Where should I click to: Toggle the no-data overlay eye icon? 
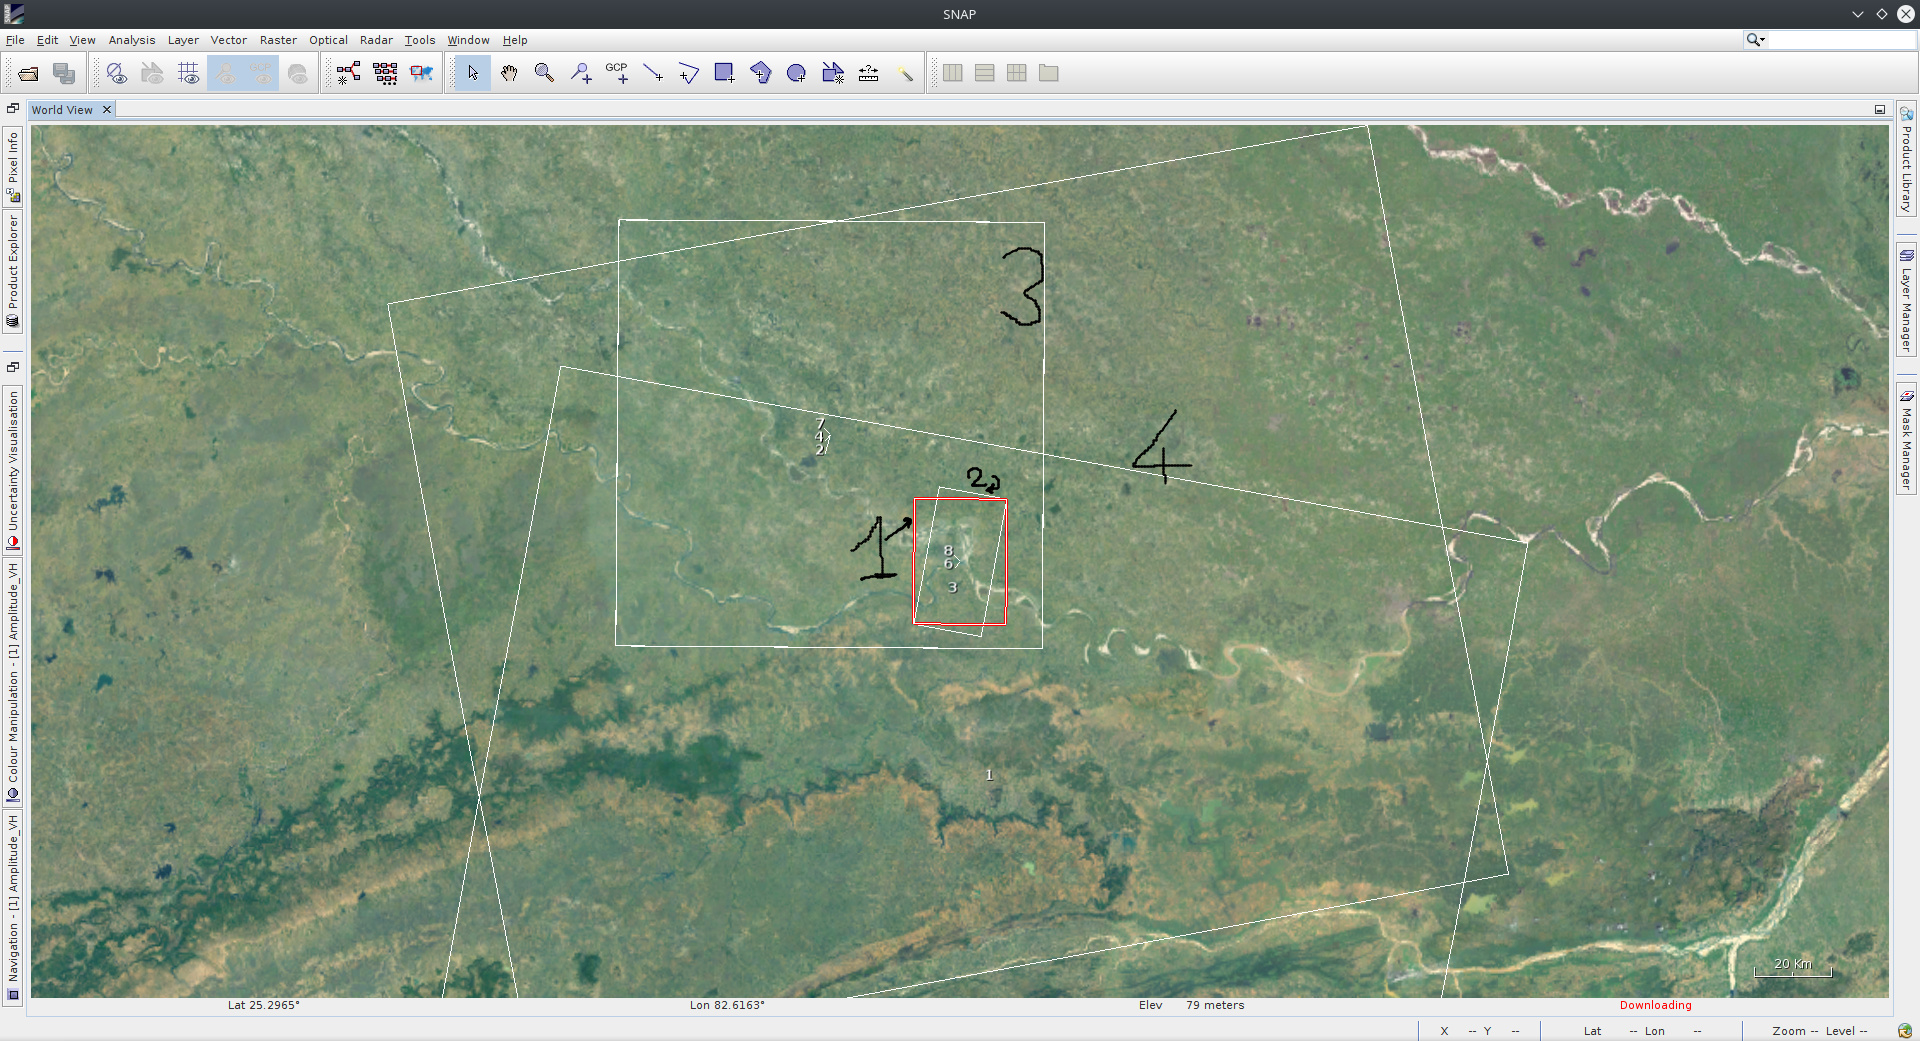[116, 73]
